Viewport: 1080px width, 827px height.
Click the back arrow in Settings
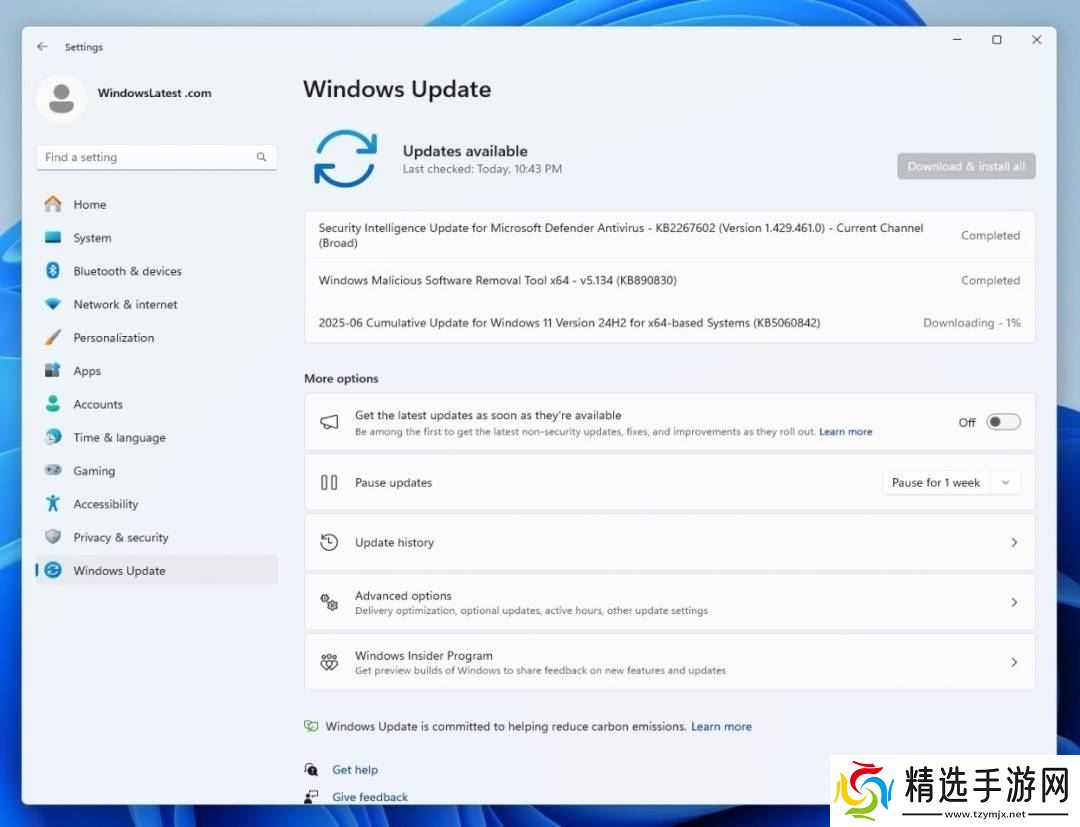coord(42,47)
